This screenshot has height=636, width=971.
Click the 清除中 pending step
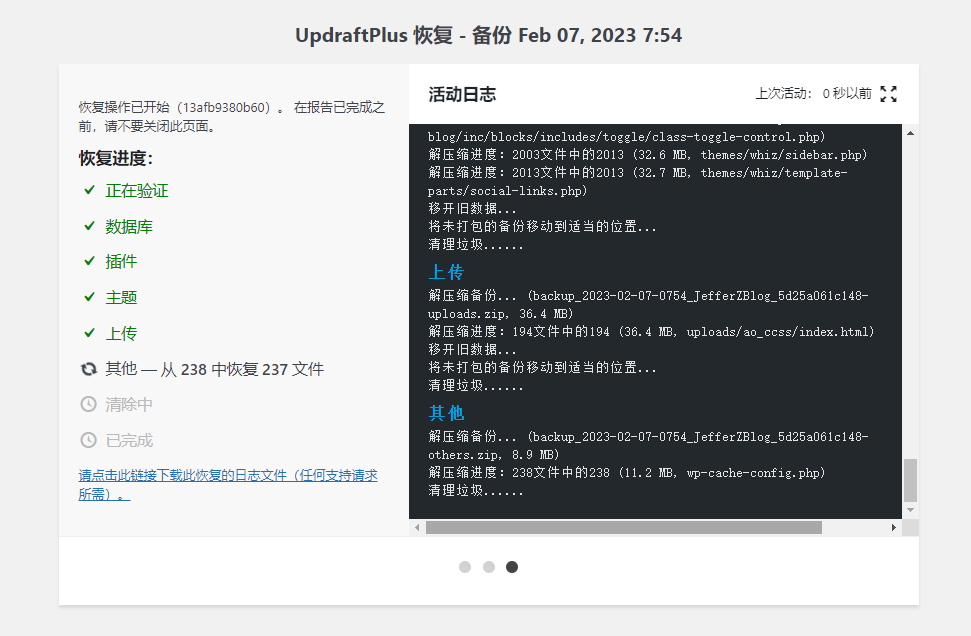click(129, 405)
